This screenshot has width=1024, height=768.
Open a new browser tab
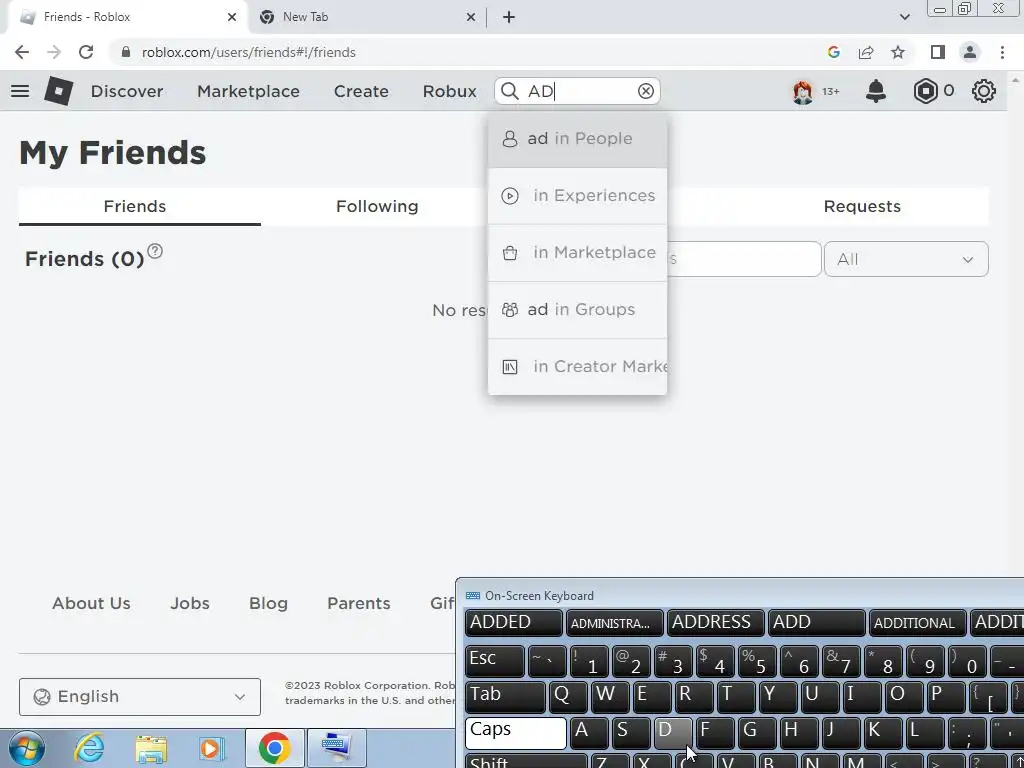tap(509, 18)
